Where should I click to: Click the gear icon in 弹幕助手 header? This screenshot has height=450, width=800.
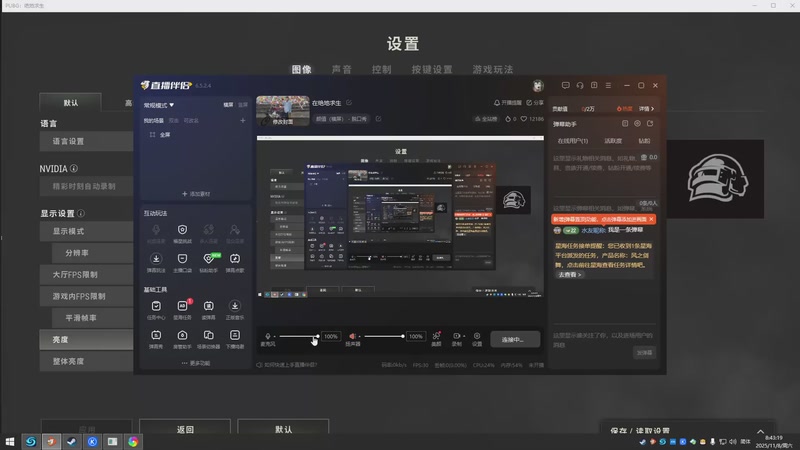pyautogui.click(x=637, y=123)
